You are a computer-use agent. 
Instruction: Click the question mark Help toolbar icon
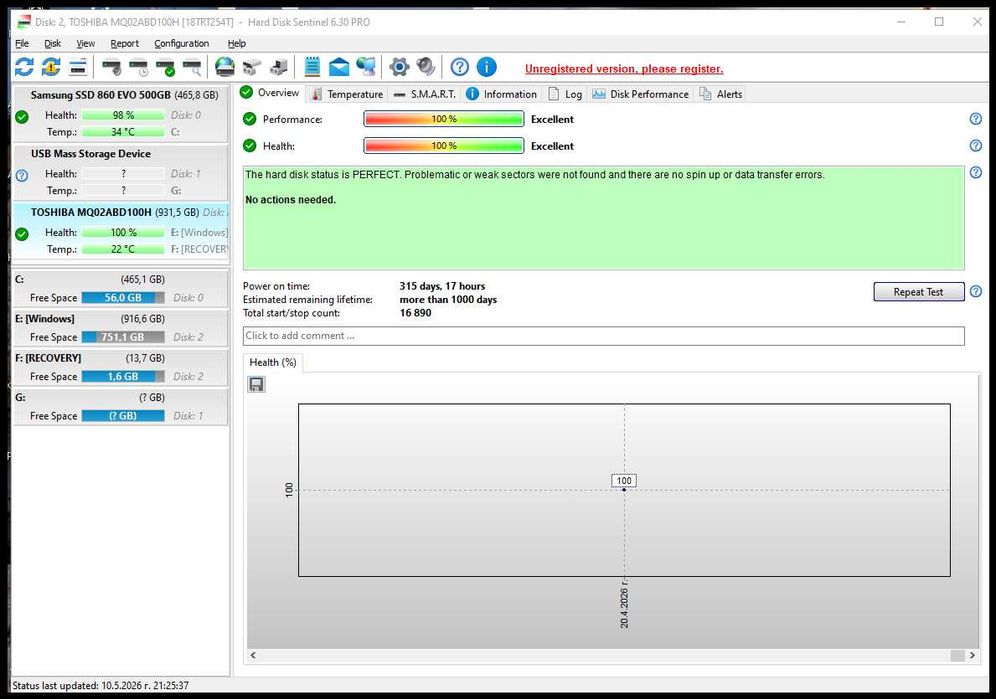(x=459, y=67)
